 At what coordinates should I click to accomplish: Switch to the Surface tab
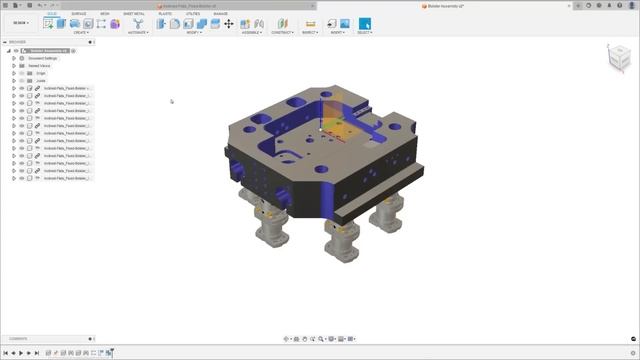tap(79, 13)
